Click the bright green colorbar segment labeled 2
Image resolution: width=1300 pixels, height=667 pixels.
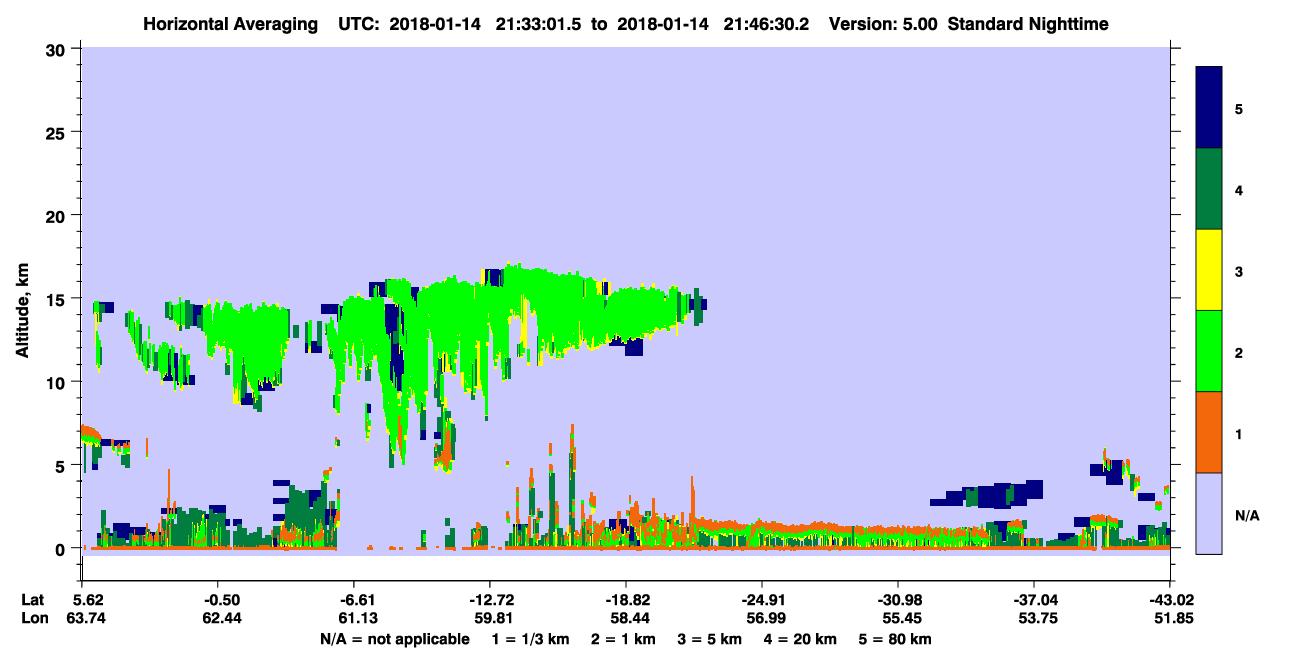[1209, 351]
